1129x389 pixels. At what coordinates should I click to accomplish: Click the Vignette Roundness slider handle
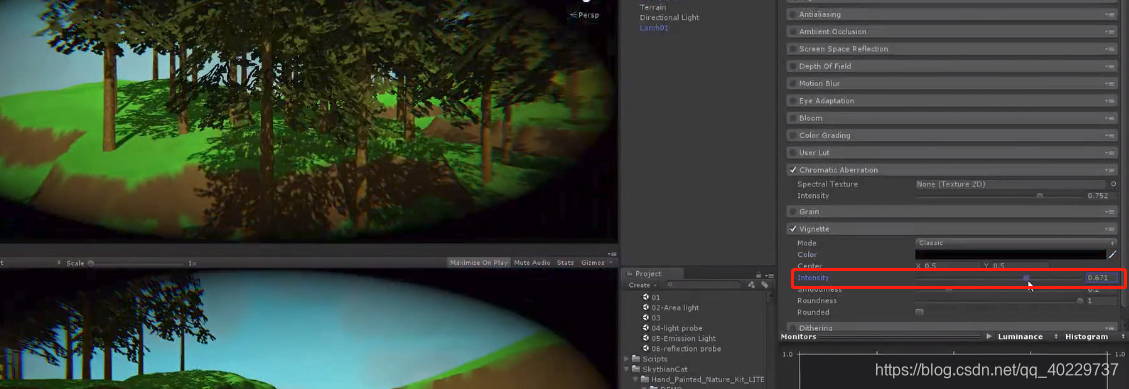1080,300
